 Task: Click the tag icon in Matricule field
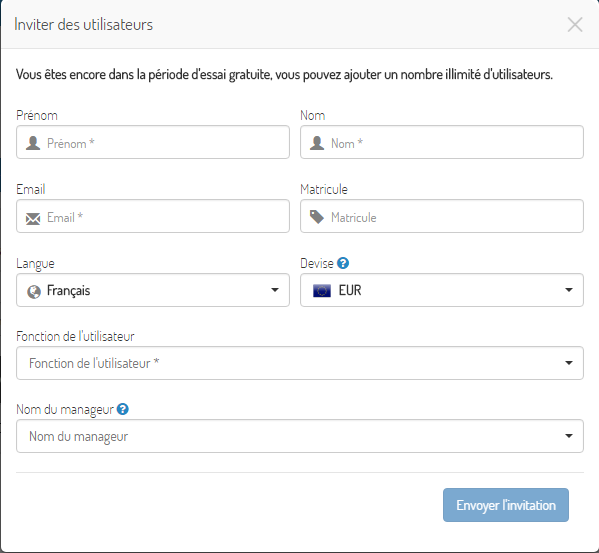click(x=317, y=217)
